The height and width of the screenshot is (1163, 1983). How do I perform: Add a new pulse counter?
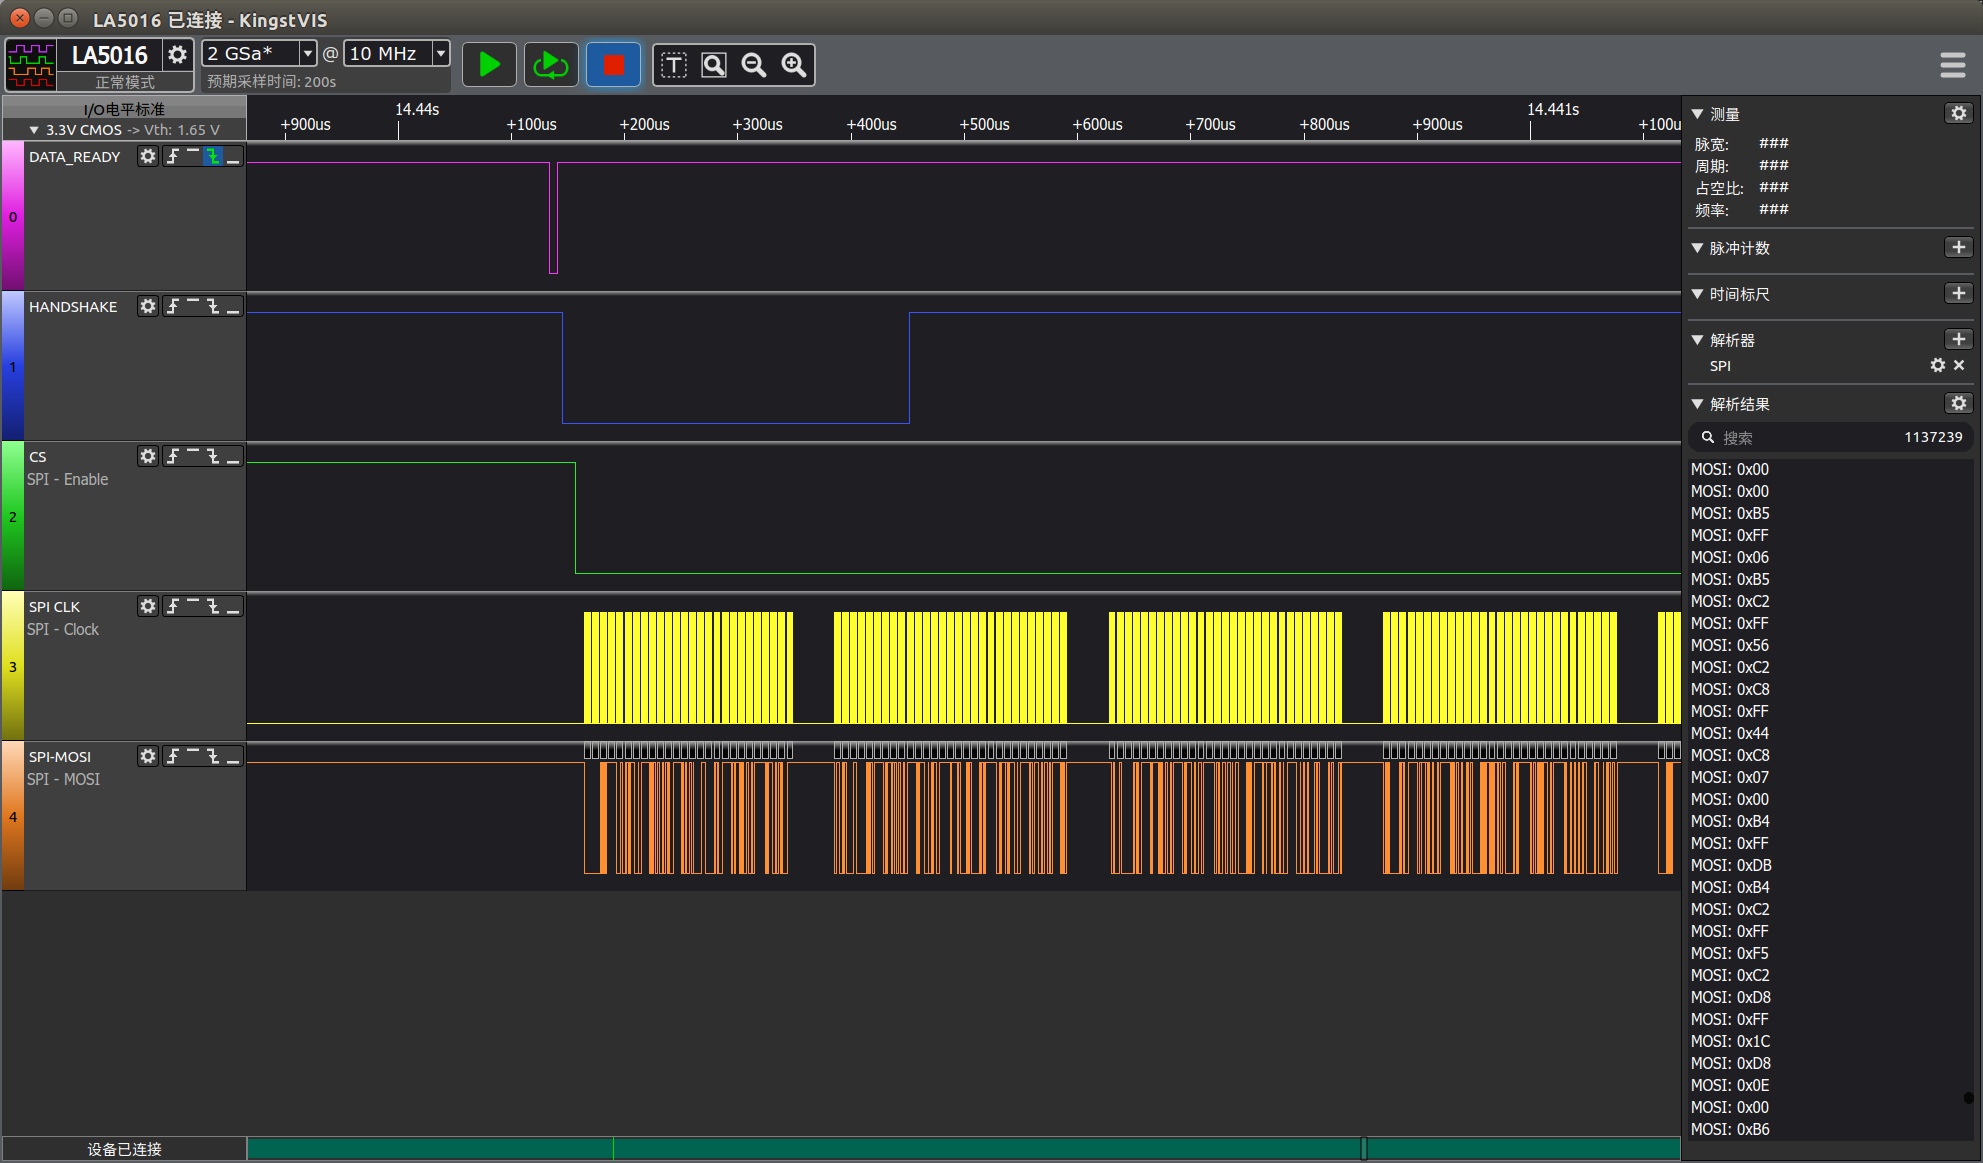[x=1959, y=247]
